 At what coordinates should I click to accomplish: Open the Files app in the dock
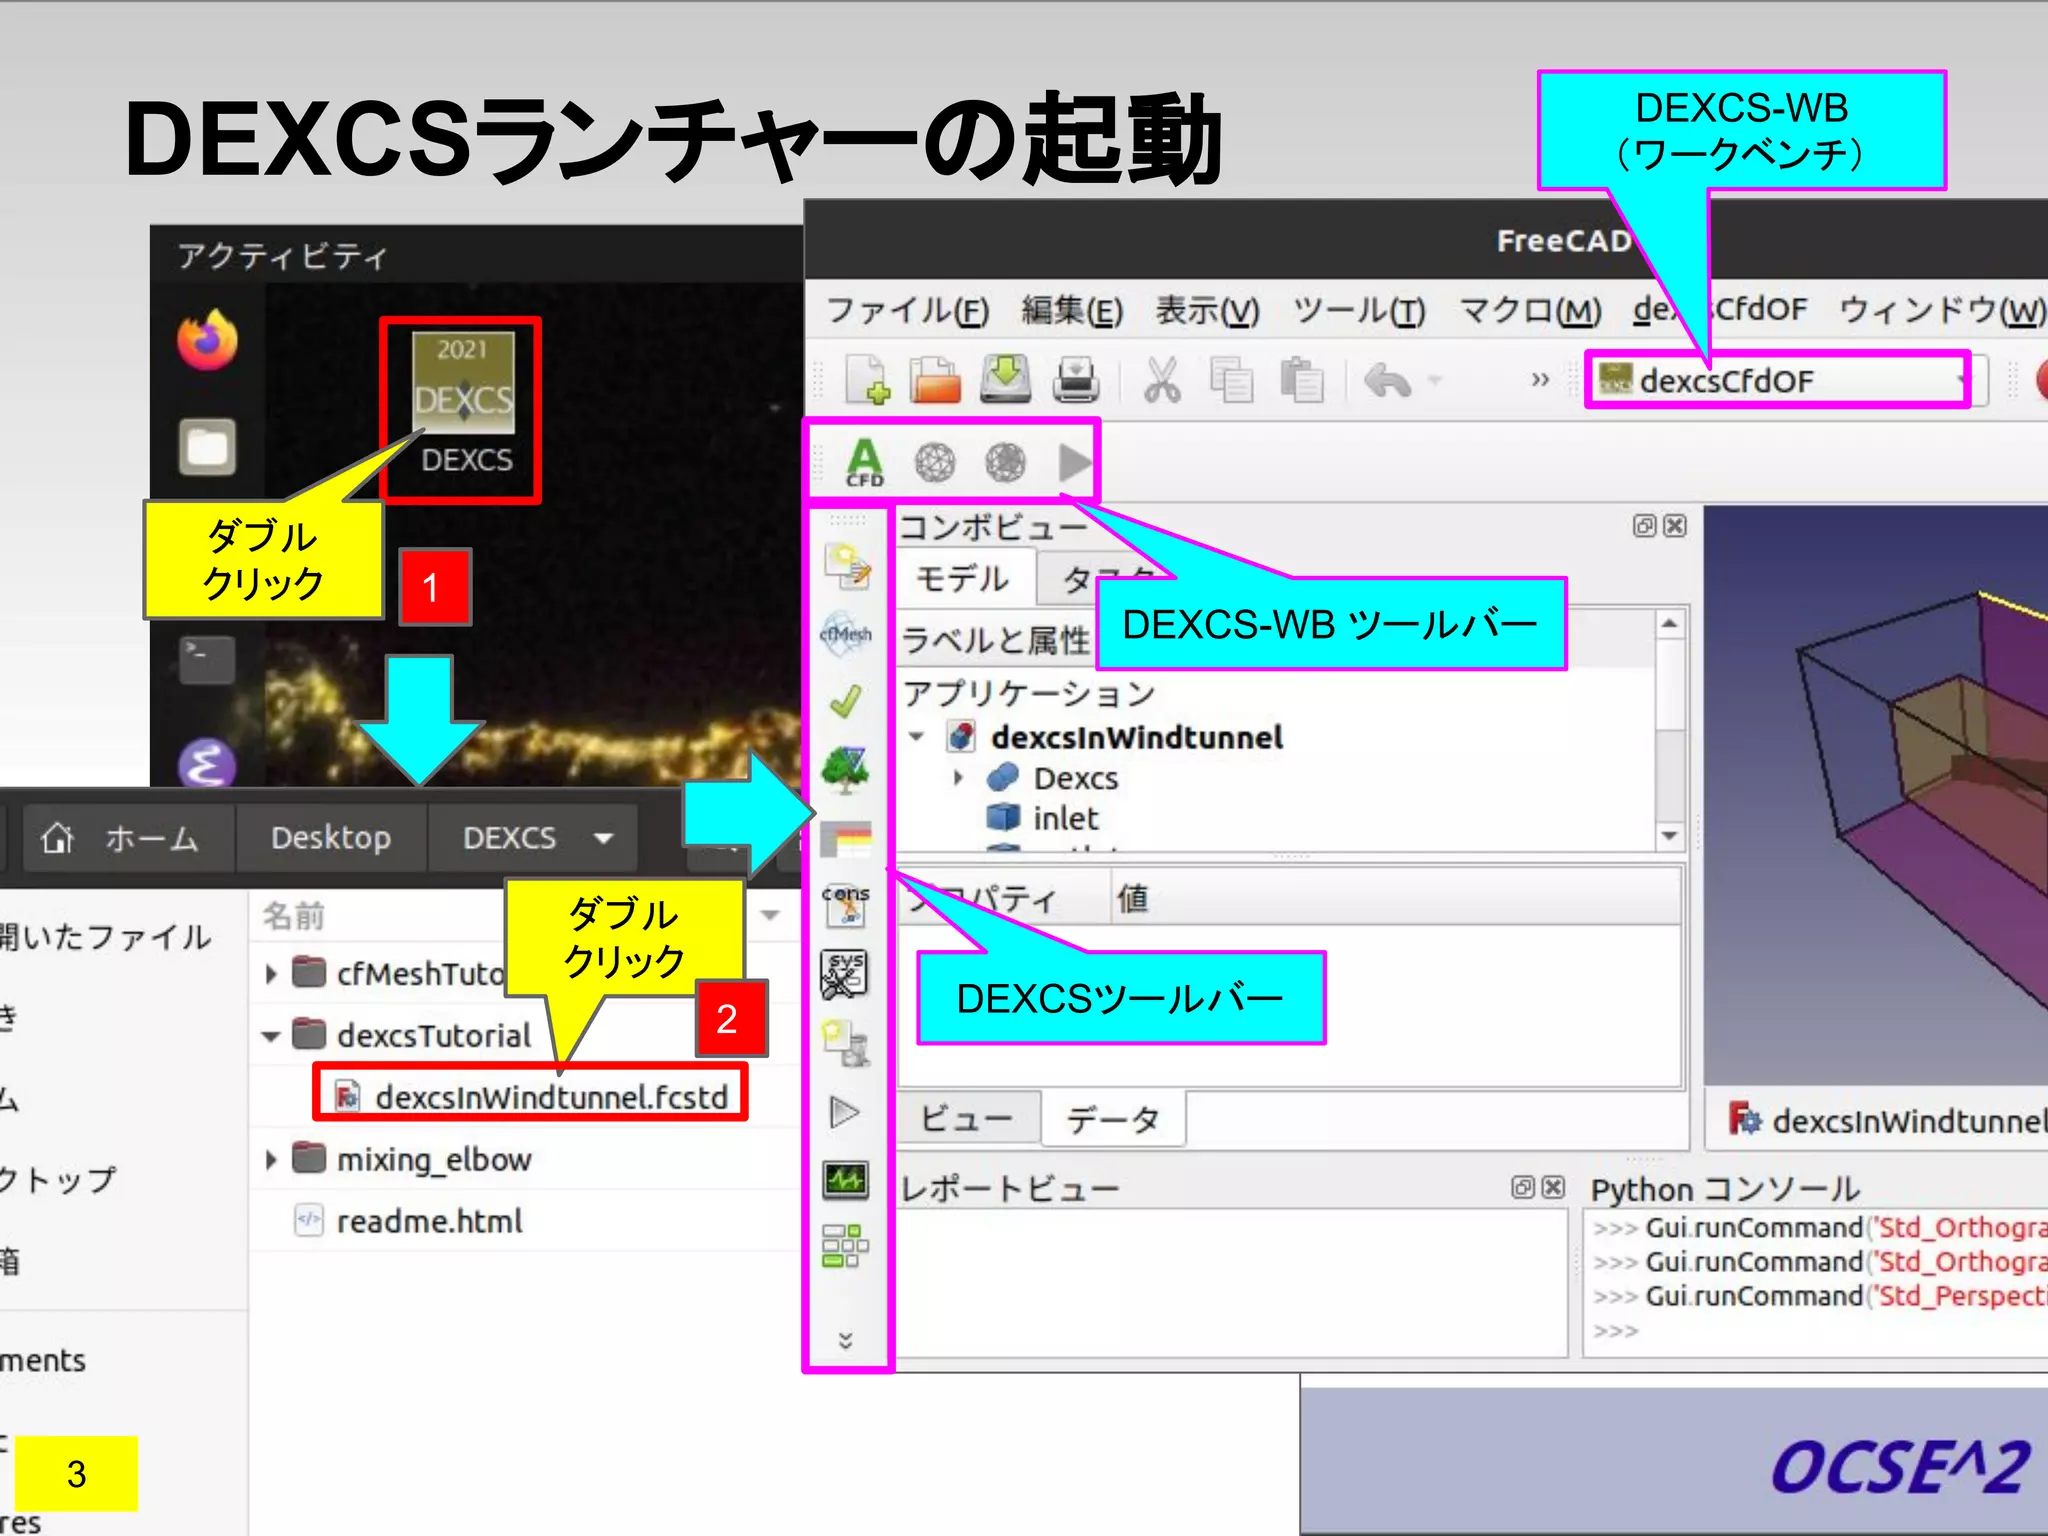tap(207, 446)
